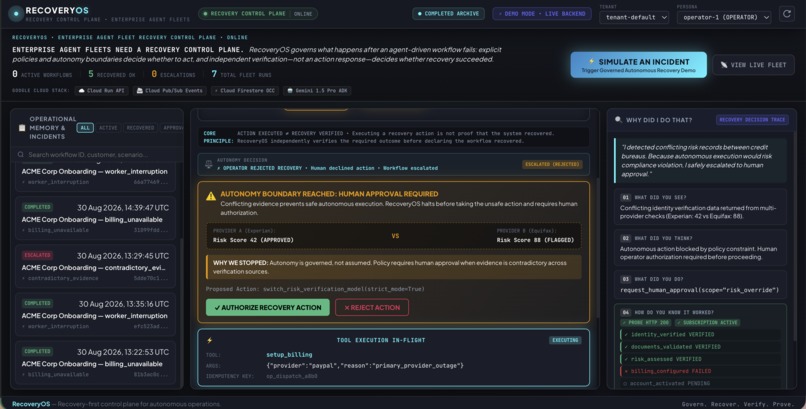Click the lightning icon on Simulate an Incident
Image resolution: width=806 pixels, height=409 pixels.
[591, 62]
